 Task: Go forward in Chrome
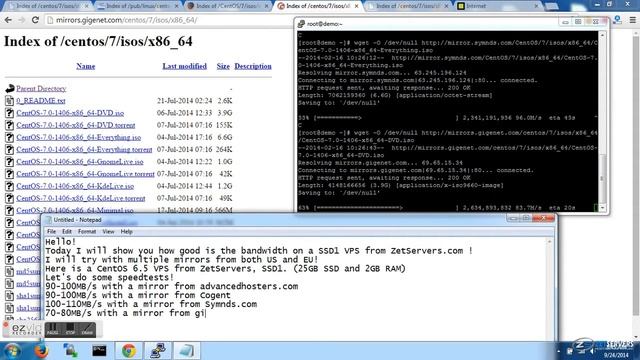(22, 20)
